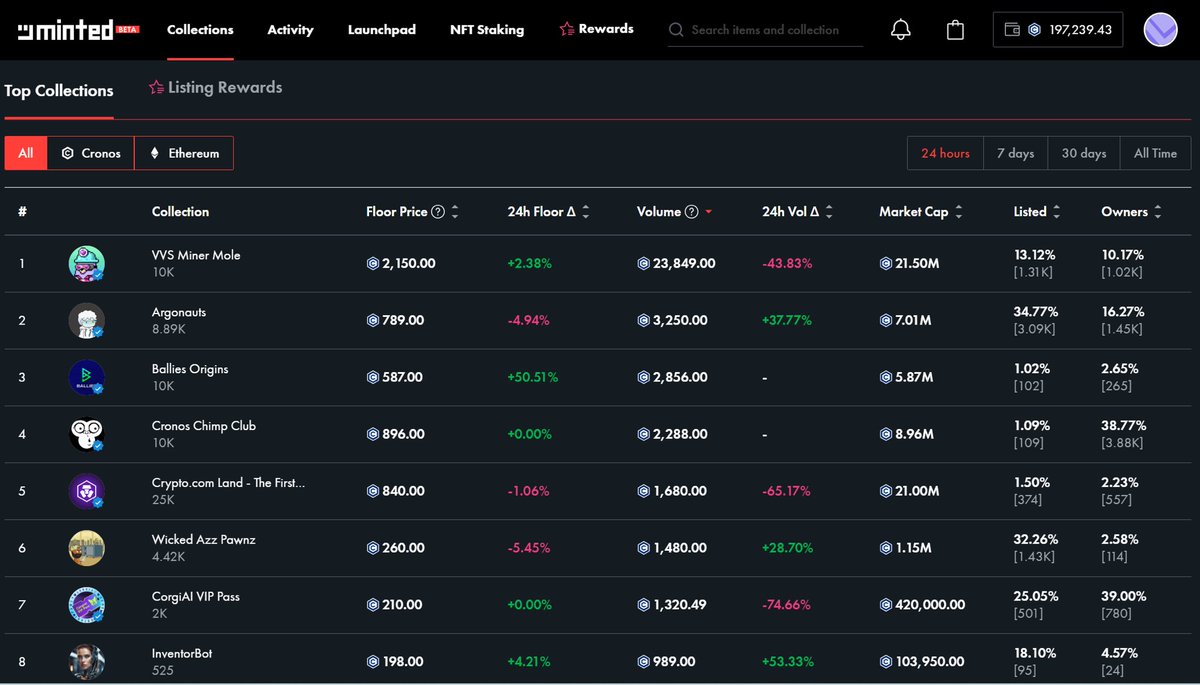Open the Crypto.com Land avatar
Screen dimensions: 1200x685
87,492
